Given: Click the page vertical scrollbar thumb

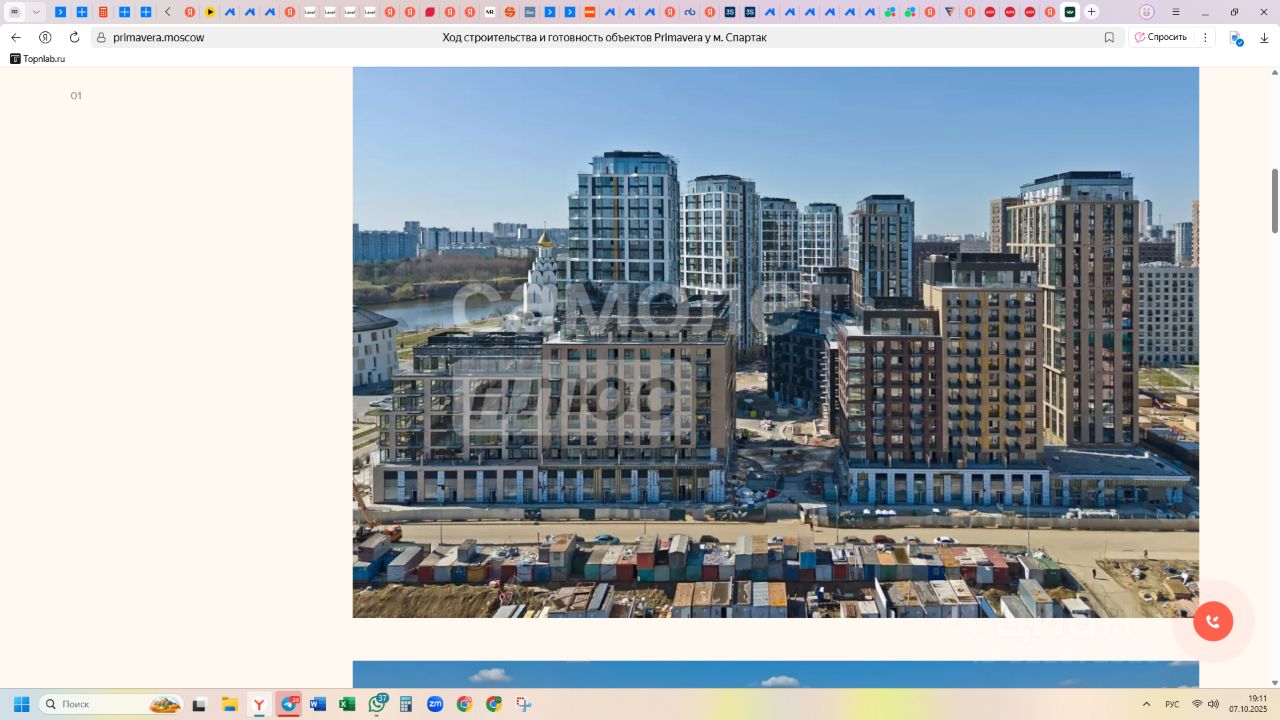Looking at the screenshot, I should tap(1274, 200).
